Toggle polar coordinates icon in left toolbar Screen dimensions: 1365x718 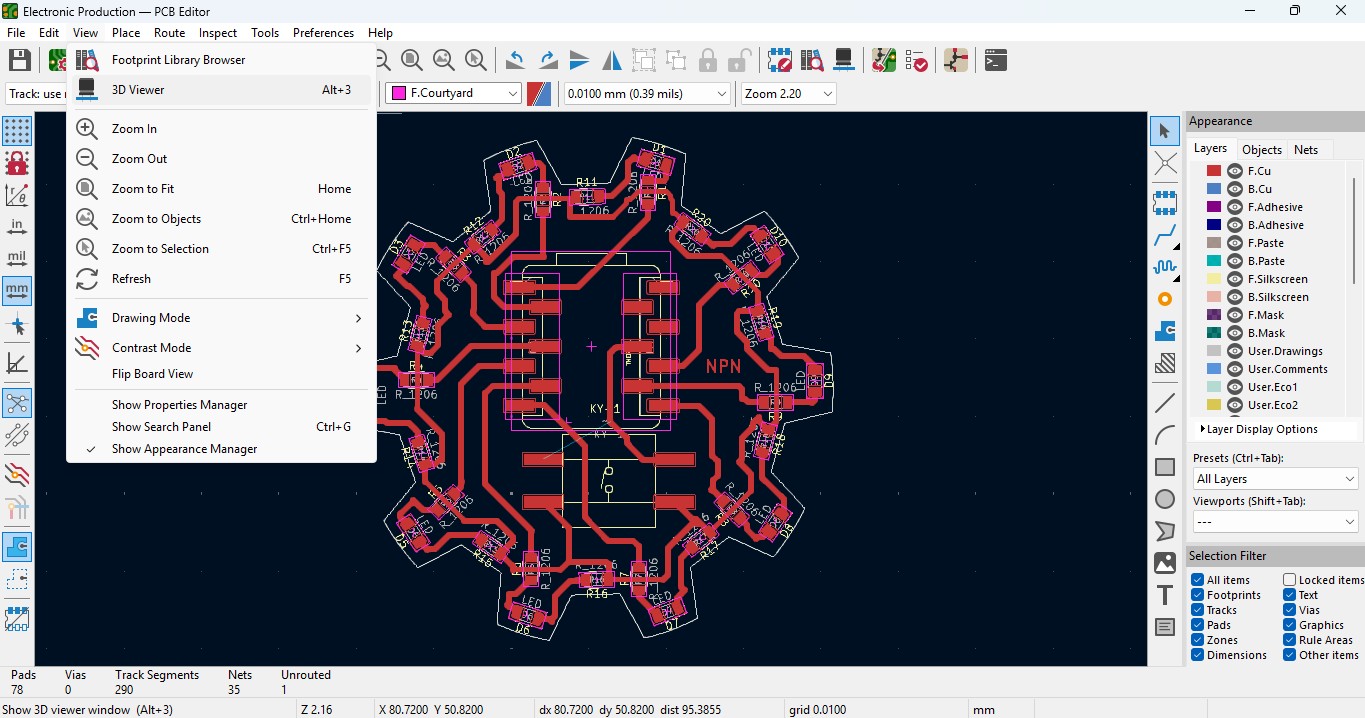point(17,195)
